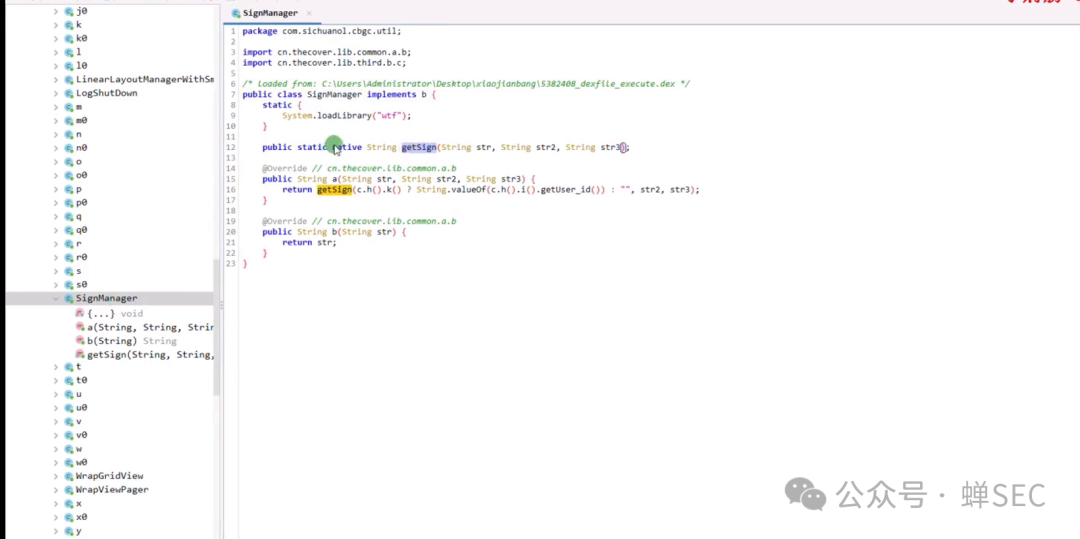1080x539 pixels.
Task: Click package com.sichuanol.cbgc.util line
Action: coord(322,31)
